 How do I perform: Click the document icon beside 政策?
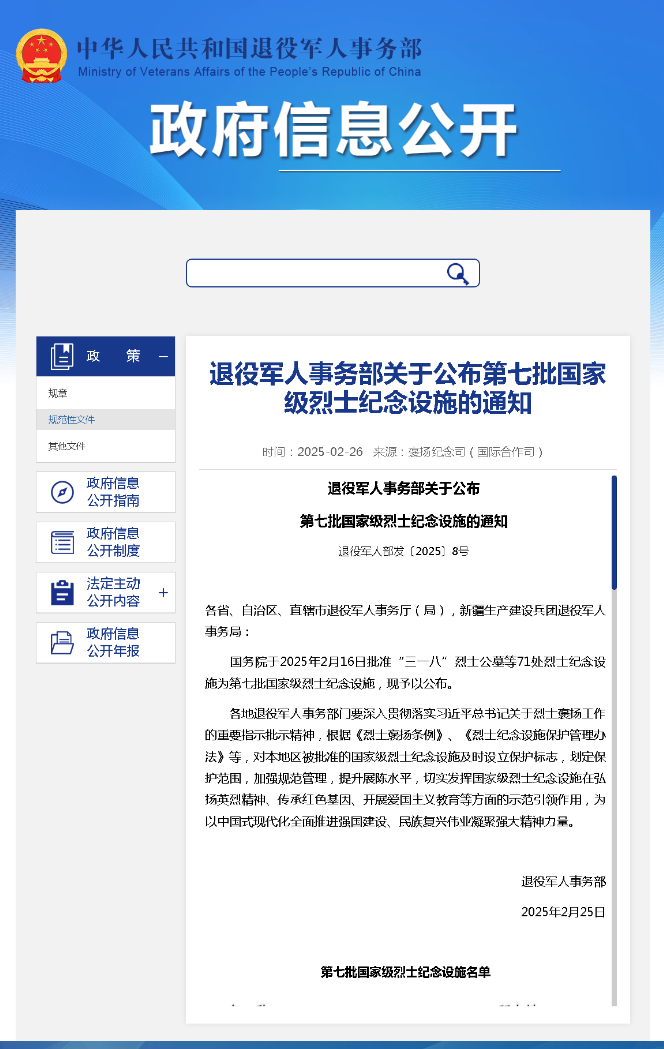[x=62, y=357]
